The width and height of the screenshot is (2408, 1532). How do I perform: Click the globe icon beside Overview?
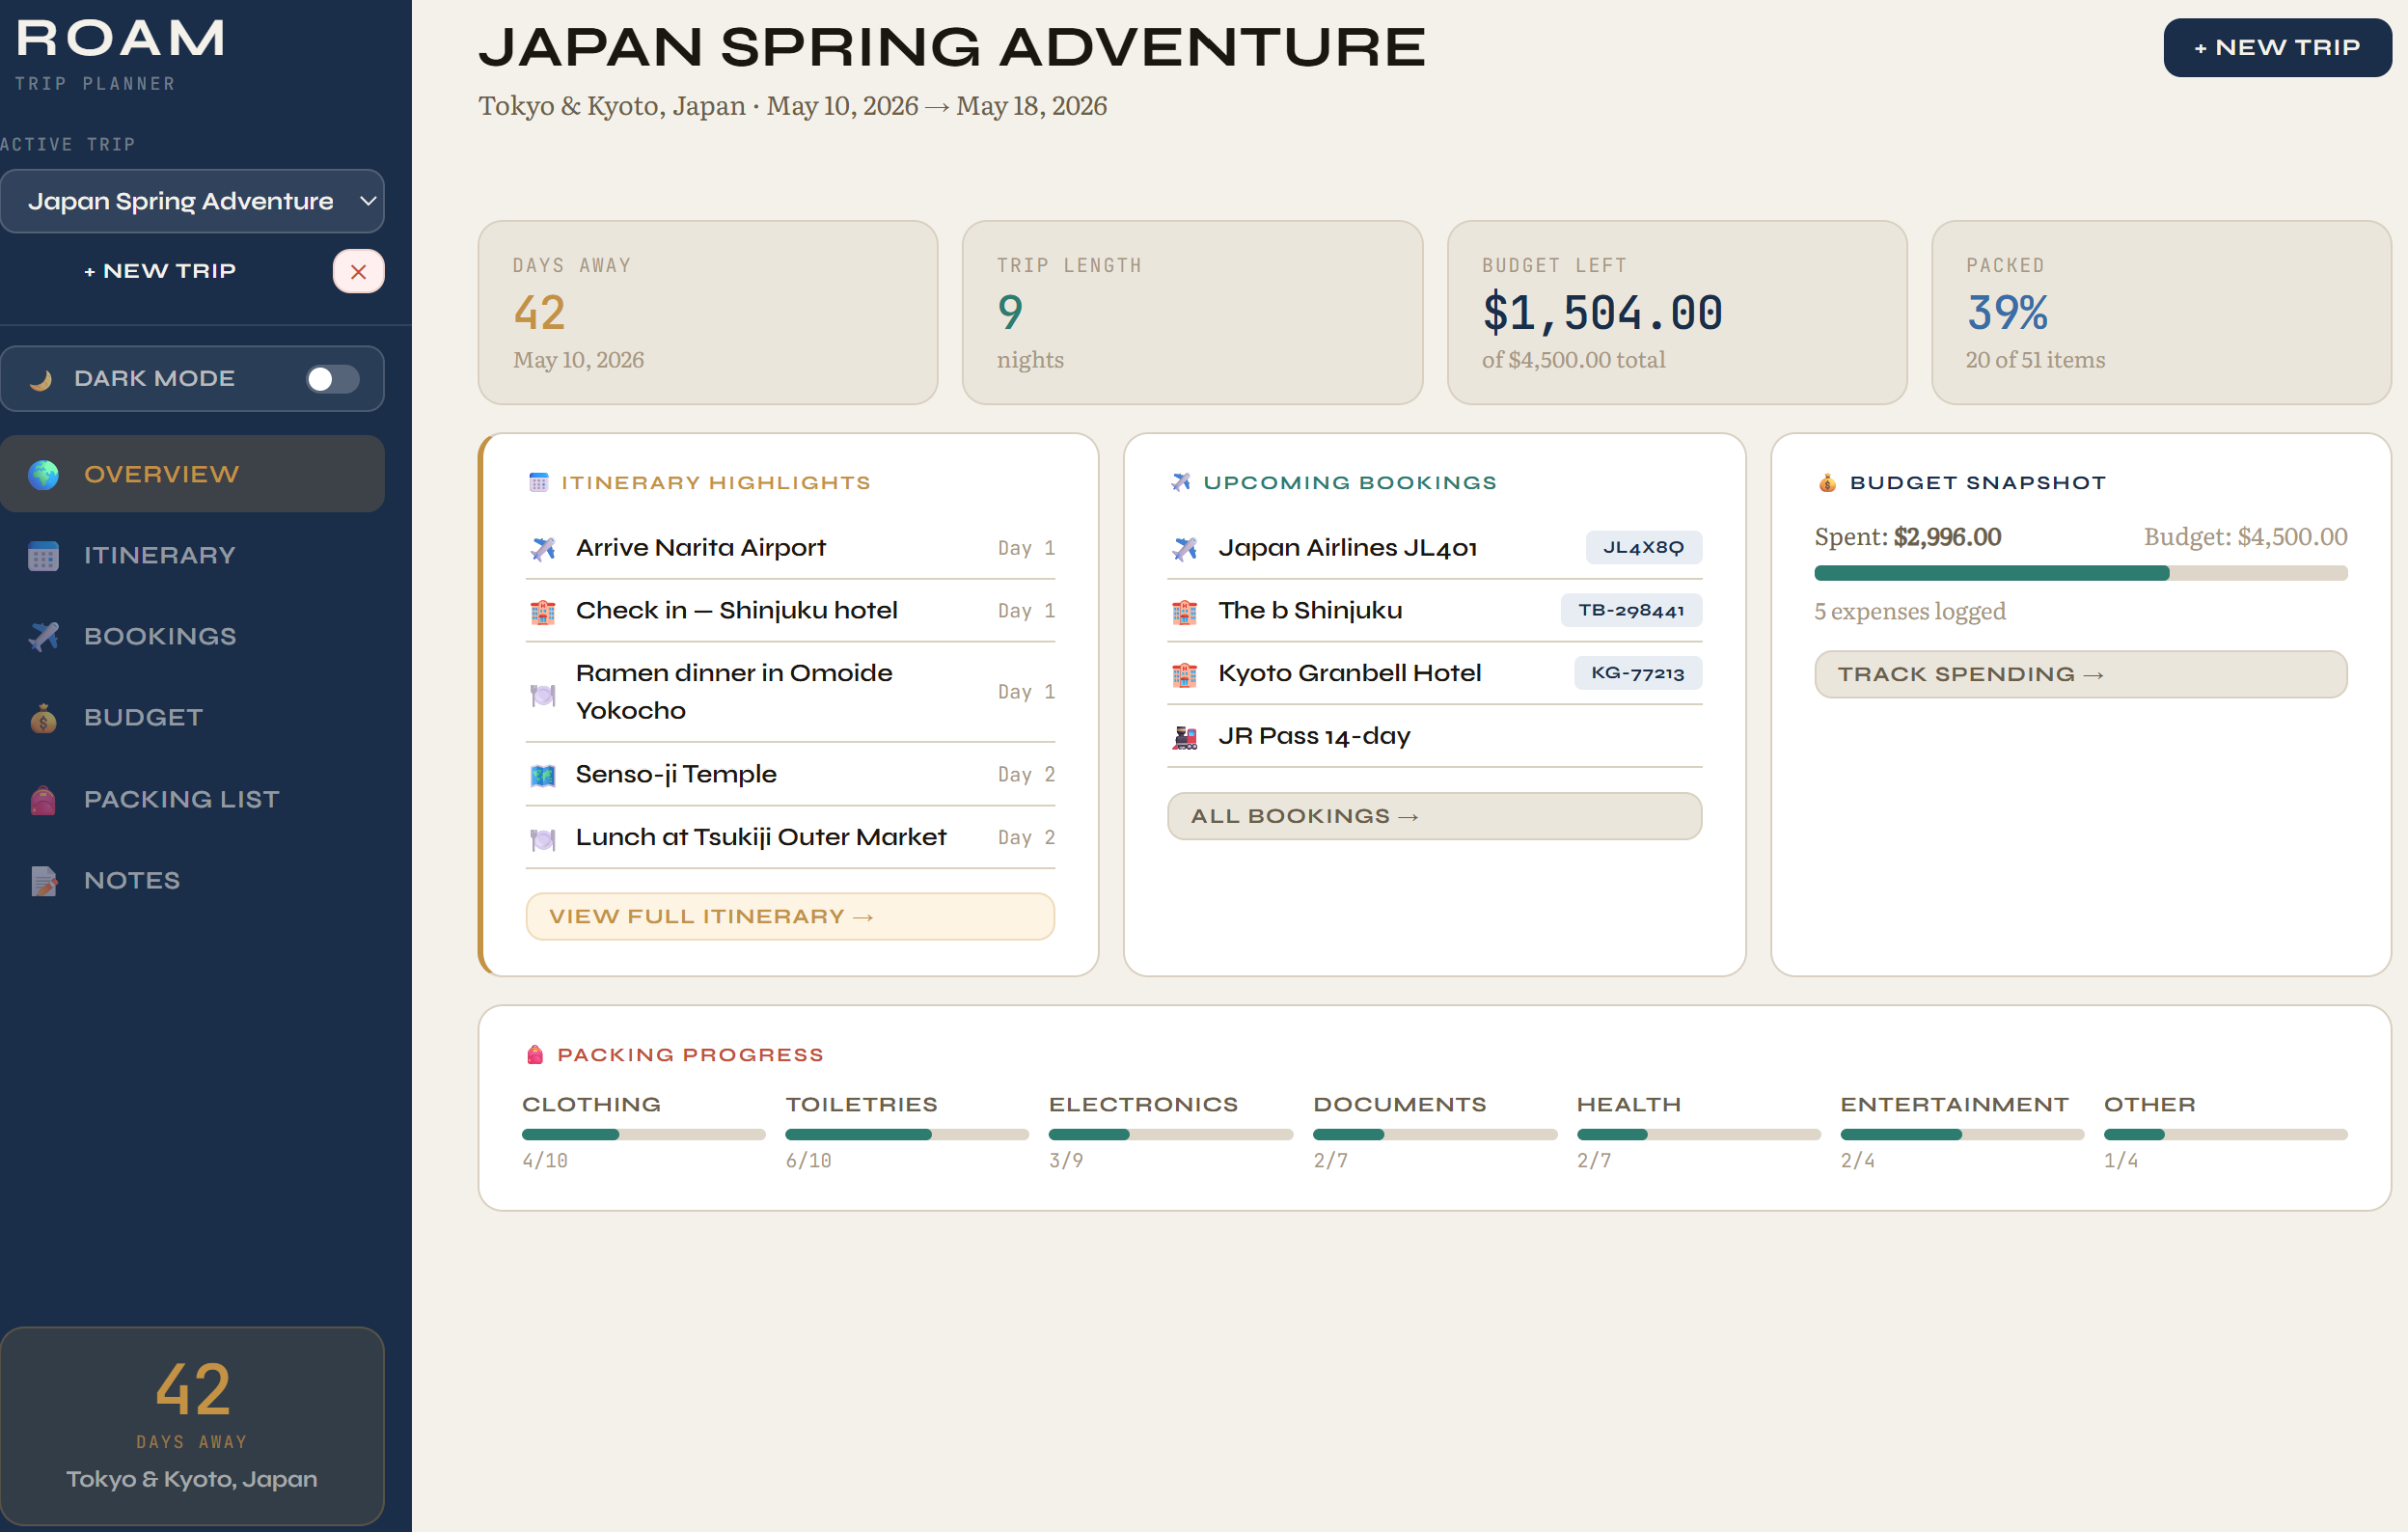point(43,474)
